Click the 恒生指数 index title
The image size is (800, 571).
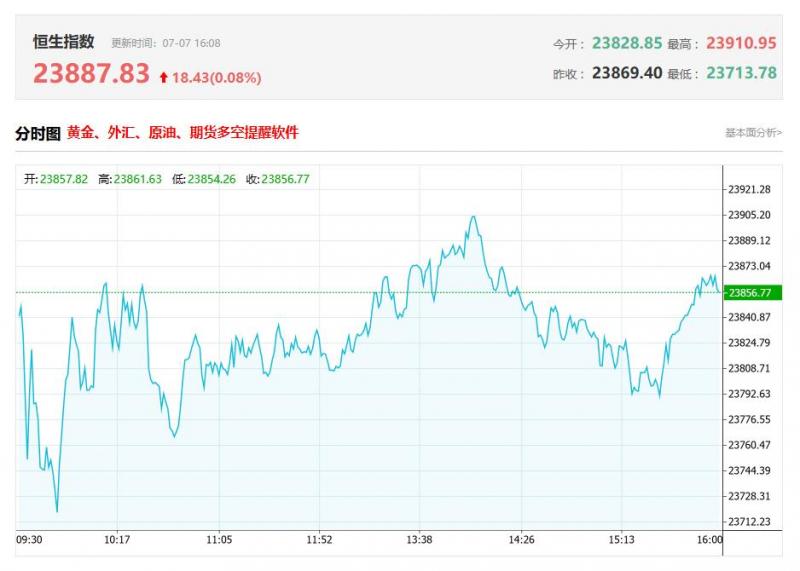64,41
